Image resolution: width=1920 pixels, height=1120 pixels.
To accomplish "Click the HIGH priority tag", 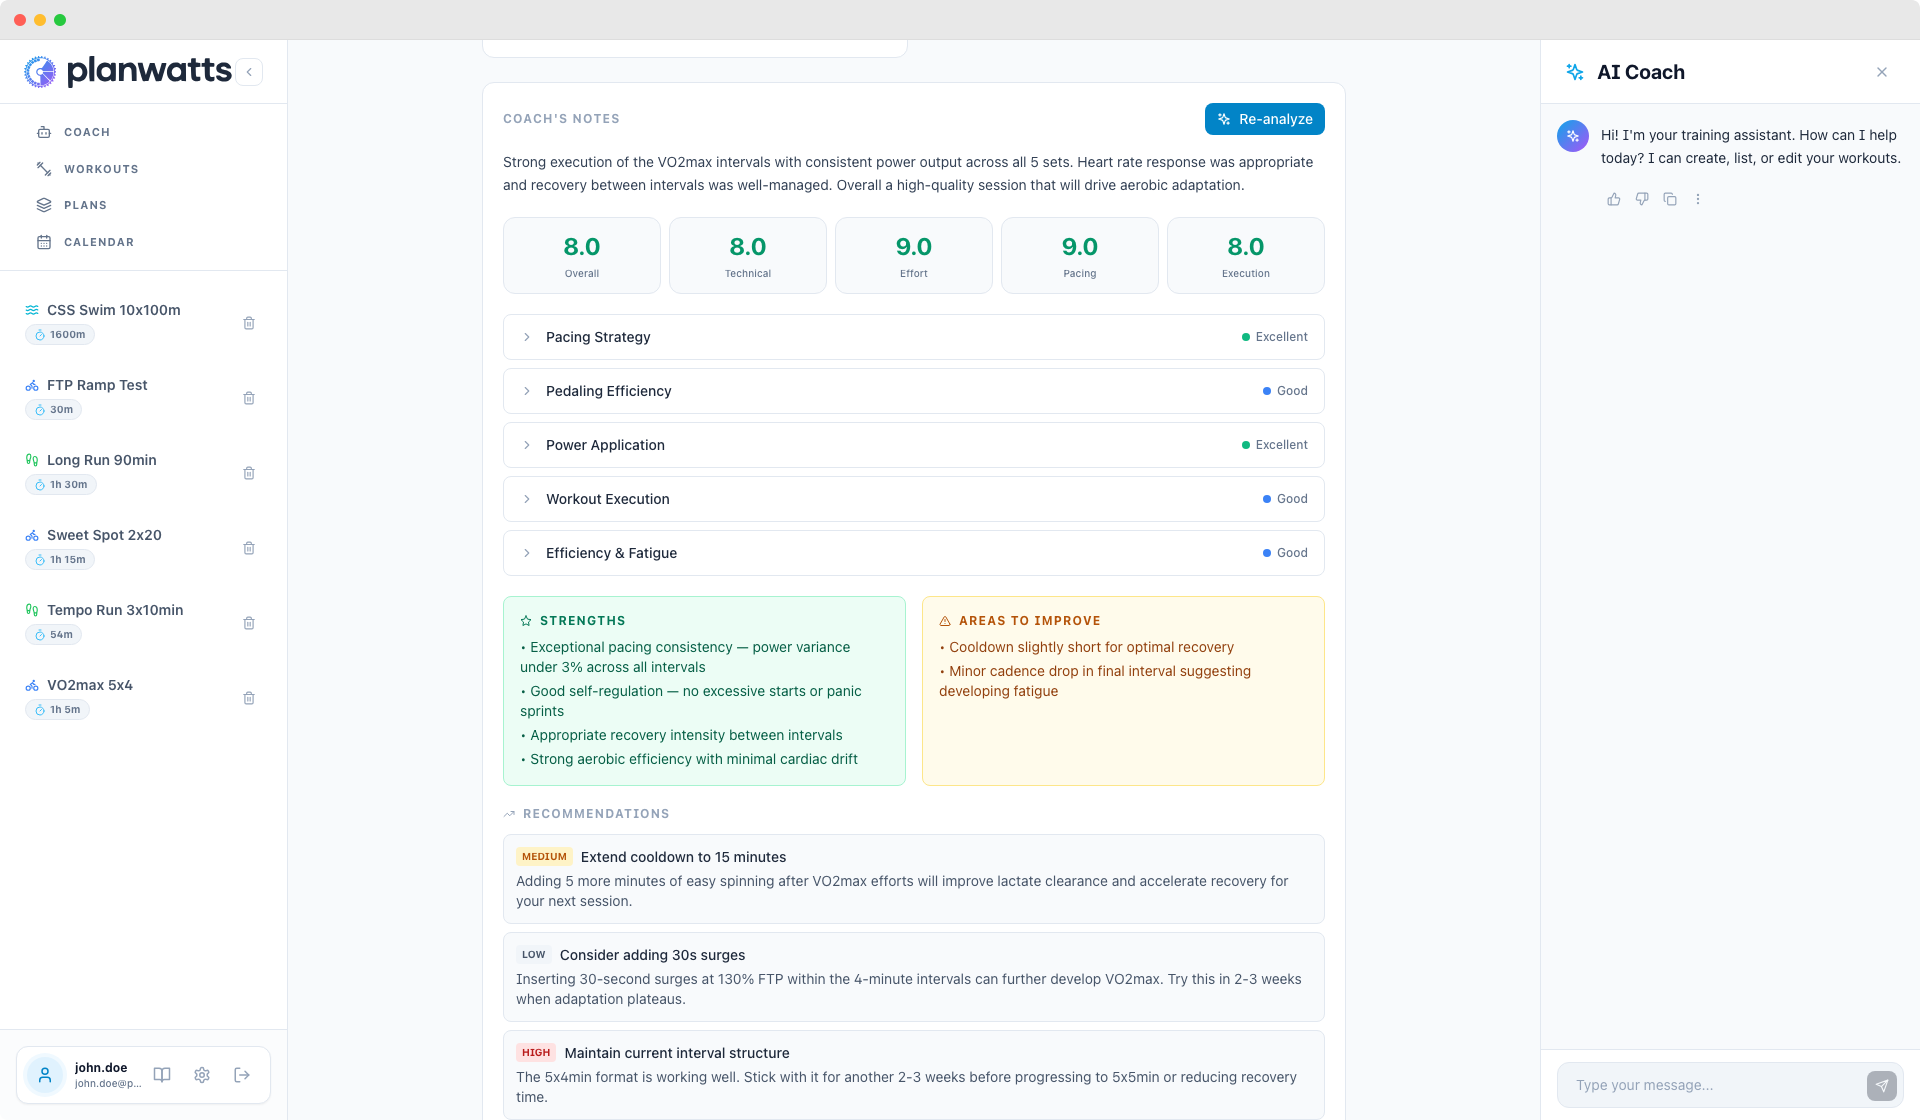I will [x=536, y=1053].
